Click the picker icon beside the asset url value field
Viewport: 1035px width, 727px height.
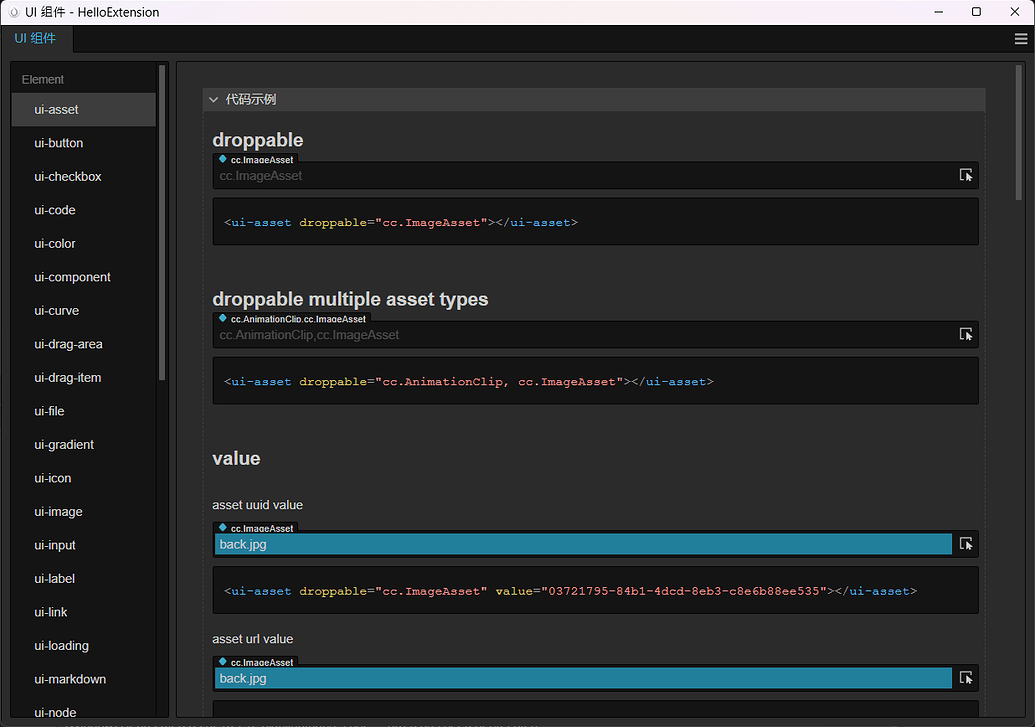[966, 678]
